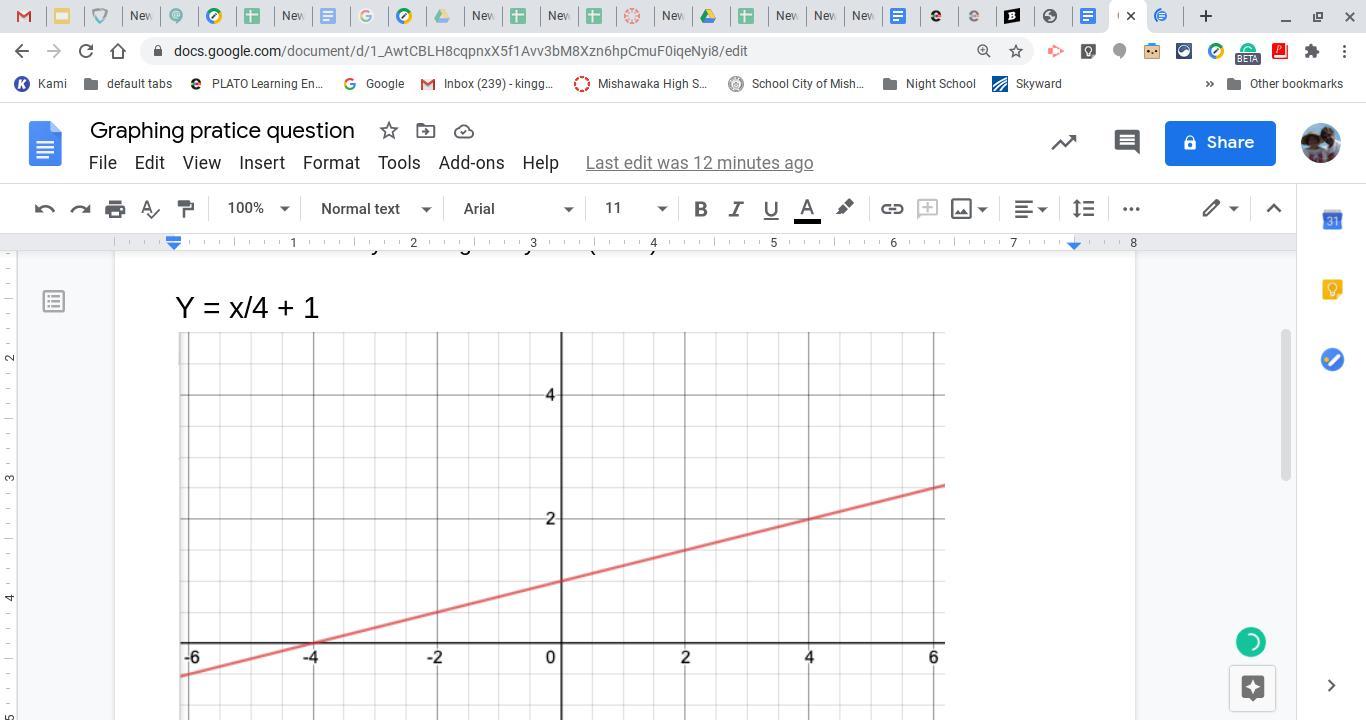Undo the last edit
1366x720 pixels.
pos(44,209)
